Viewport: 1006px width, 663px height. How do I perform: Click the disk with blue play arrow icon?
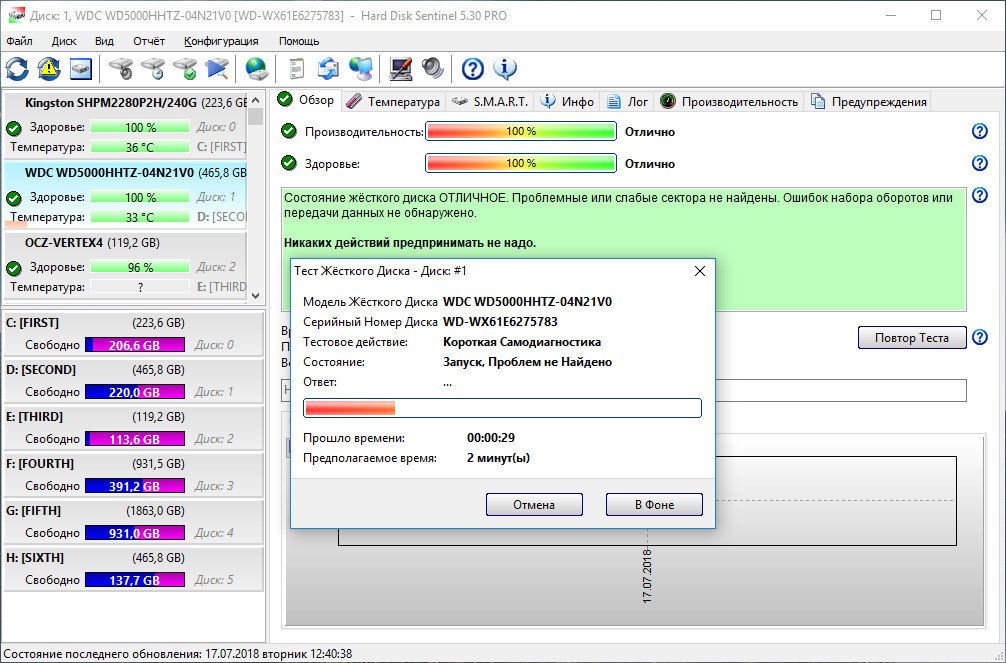pyautogui.click(x=217, y=69)
